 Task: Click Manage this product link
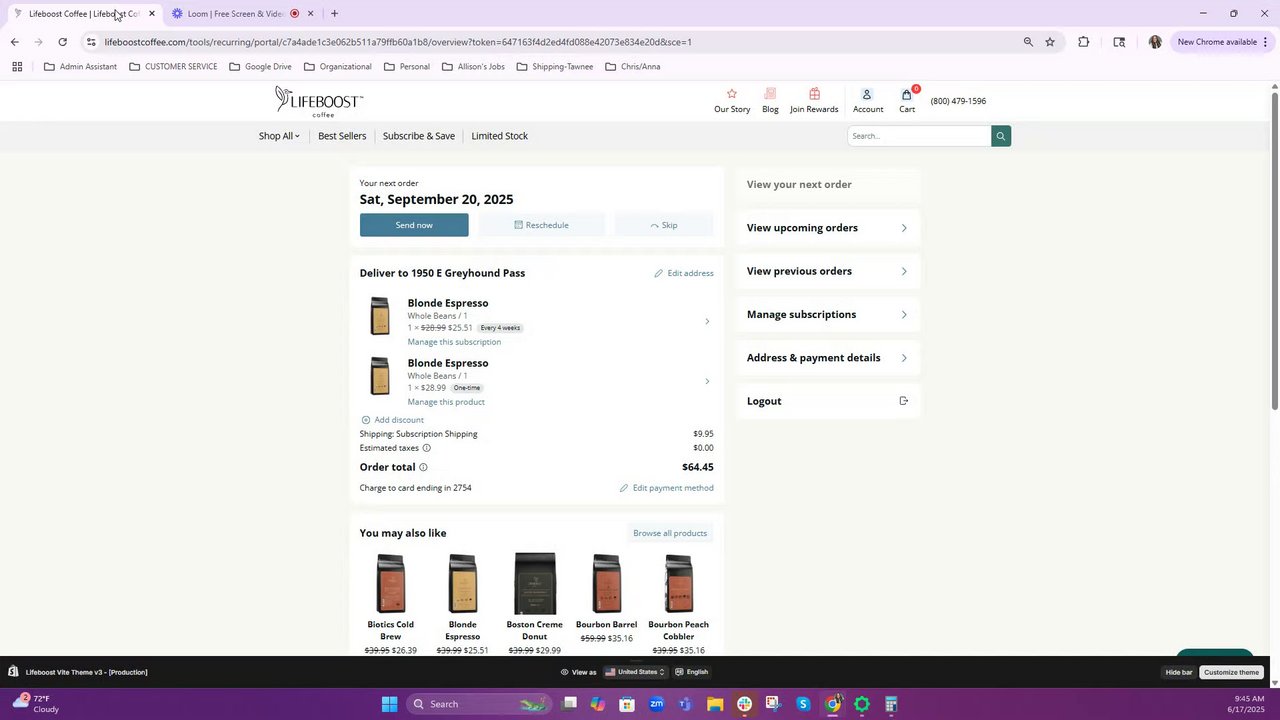[446, 402]
